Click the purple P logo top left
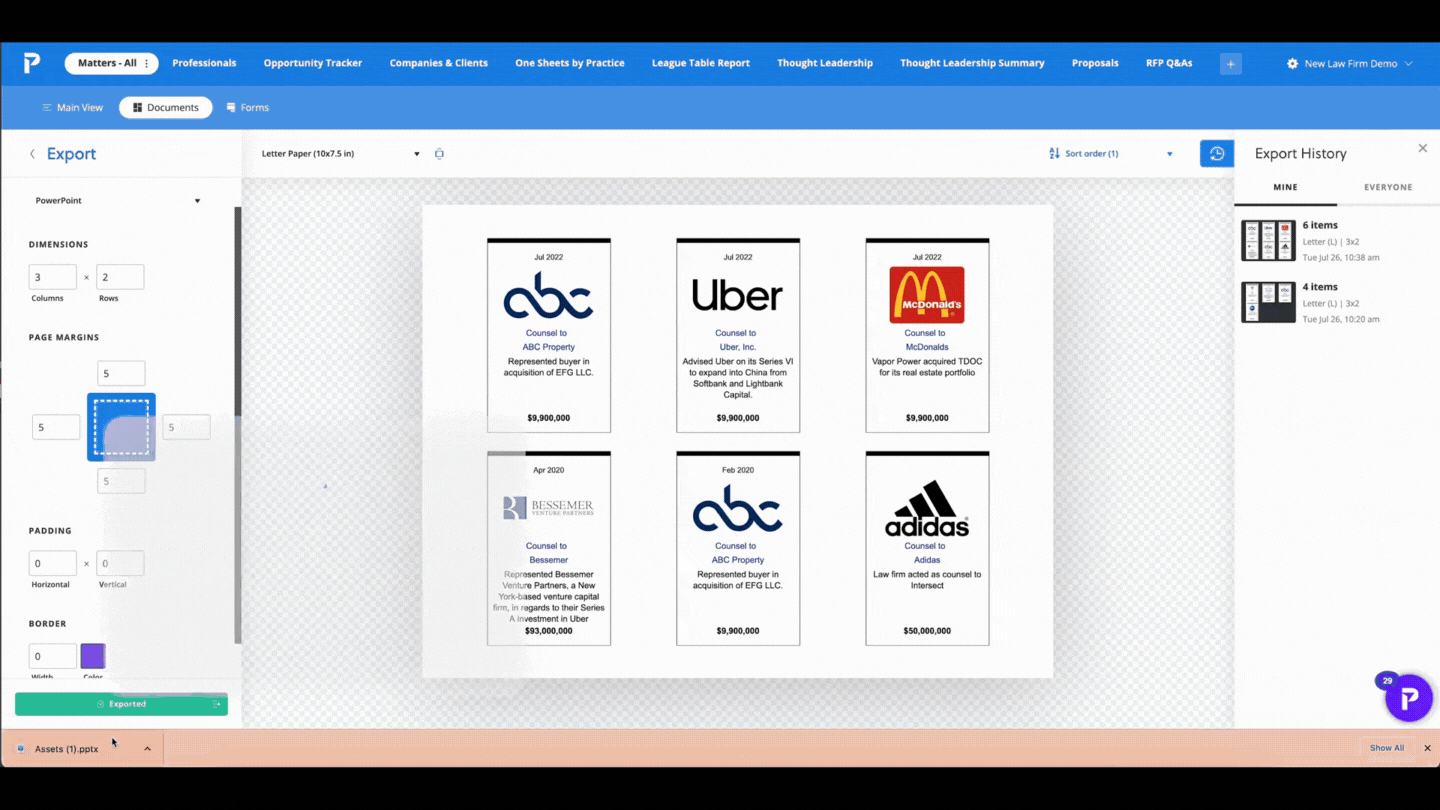Screen dimensions: 1440x810 30,62
